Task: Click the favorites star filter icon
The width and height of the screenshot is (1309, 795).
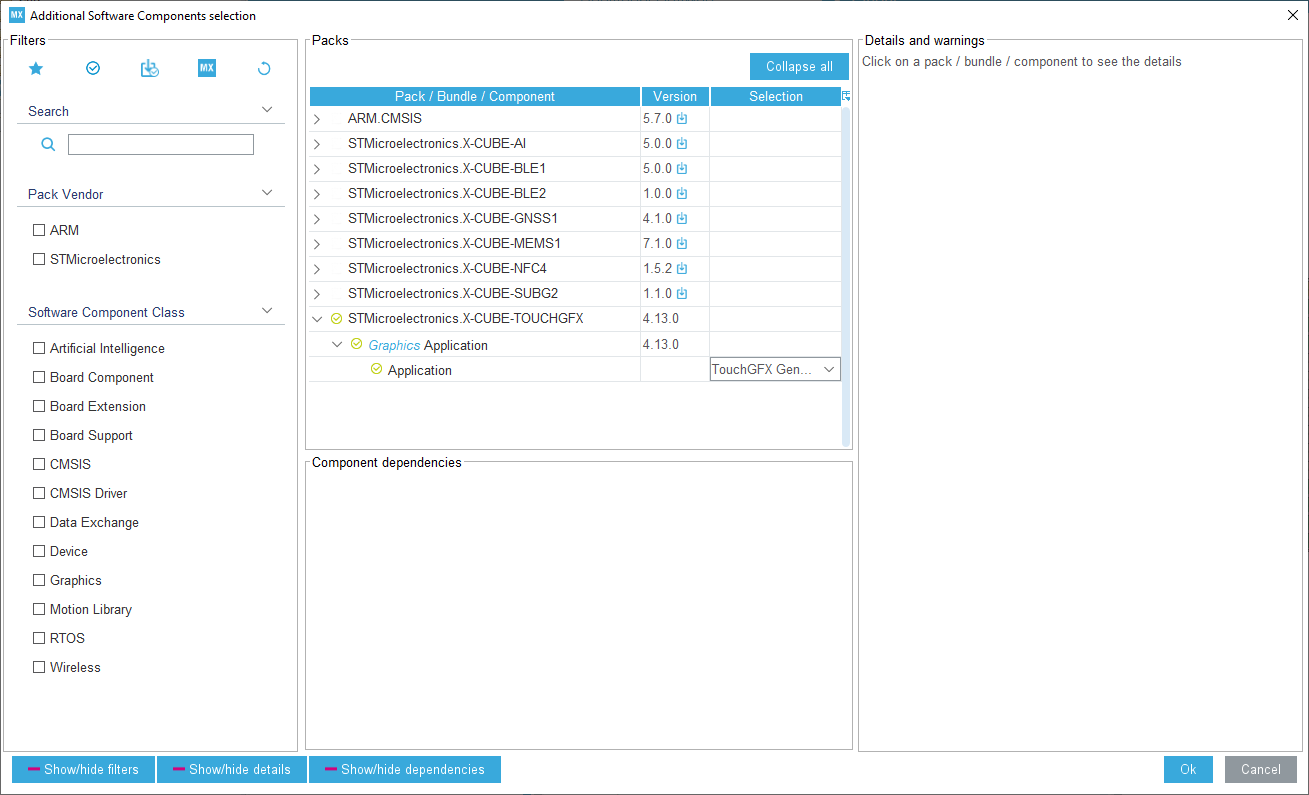Action: point(36,69)
